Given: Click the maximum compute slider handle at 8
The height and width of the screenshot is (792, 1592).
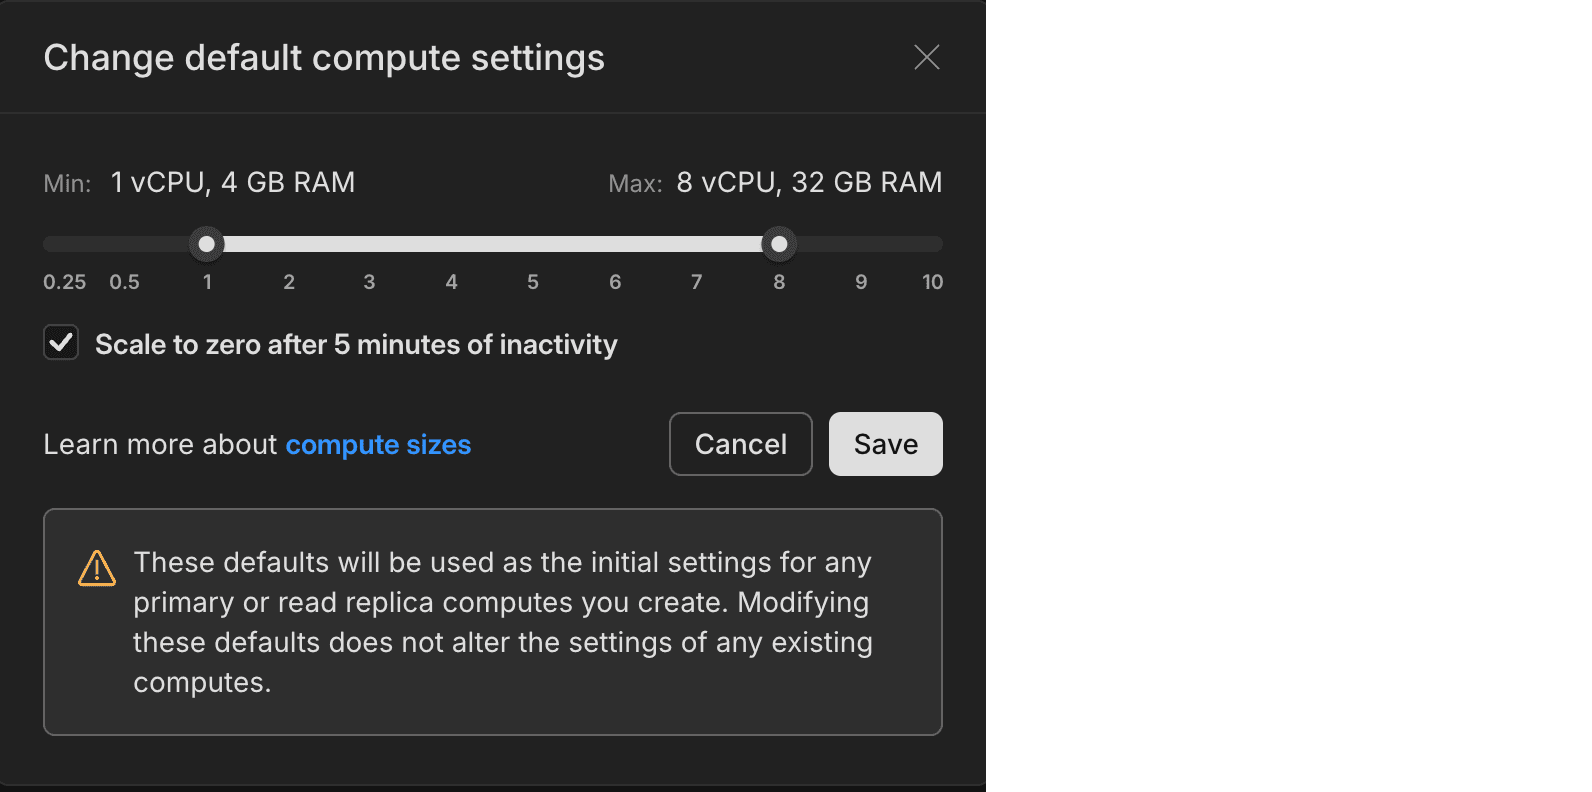Looking at the screenshot, I should tap(779, 243).
